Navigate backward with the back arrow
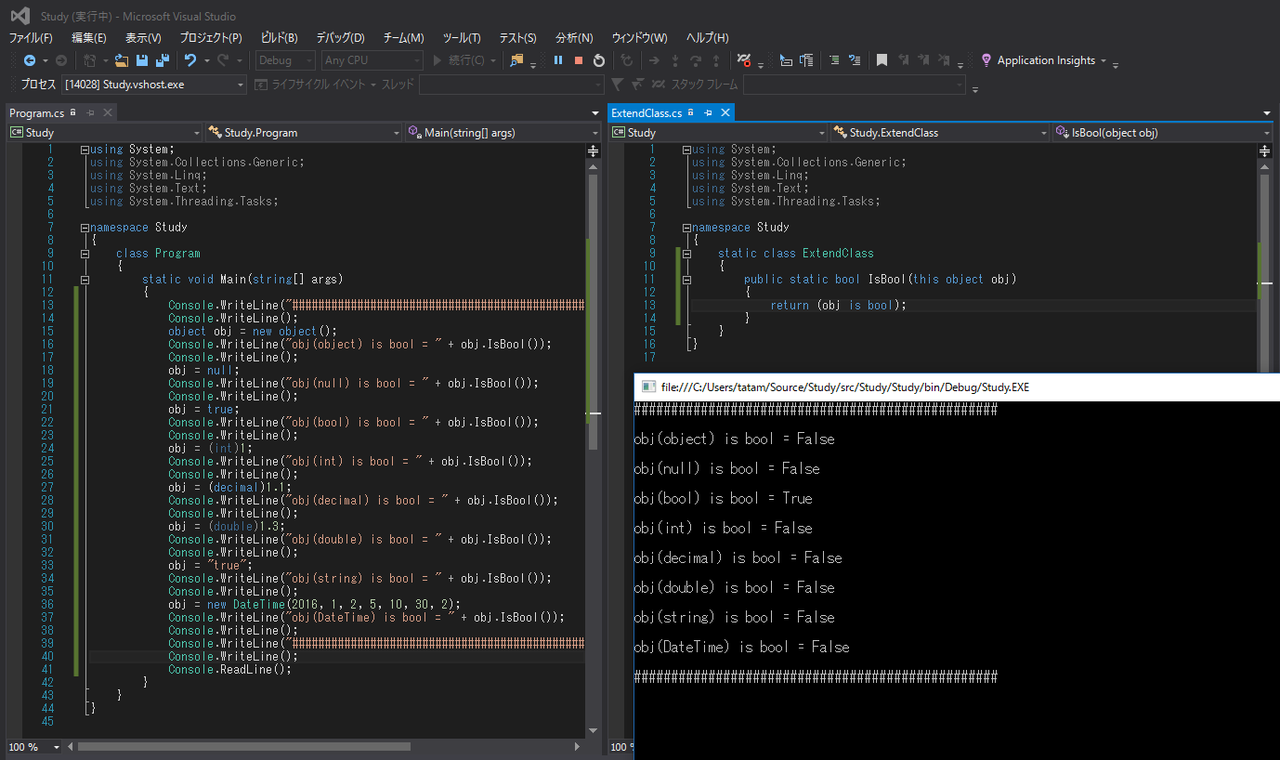This screenshot has width=1280, height=760. (30, 61)
